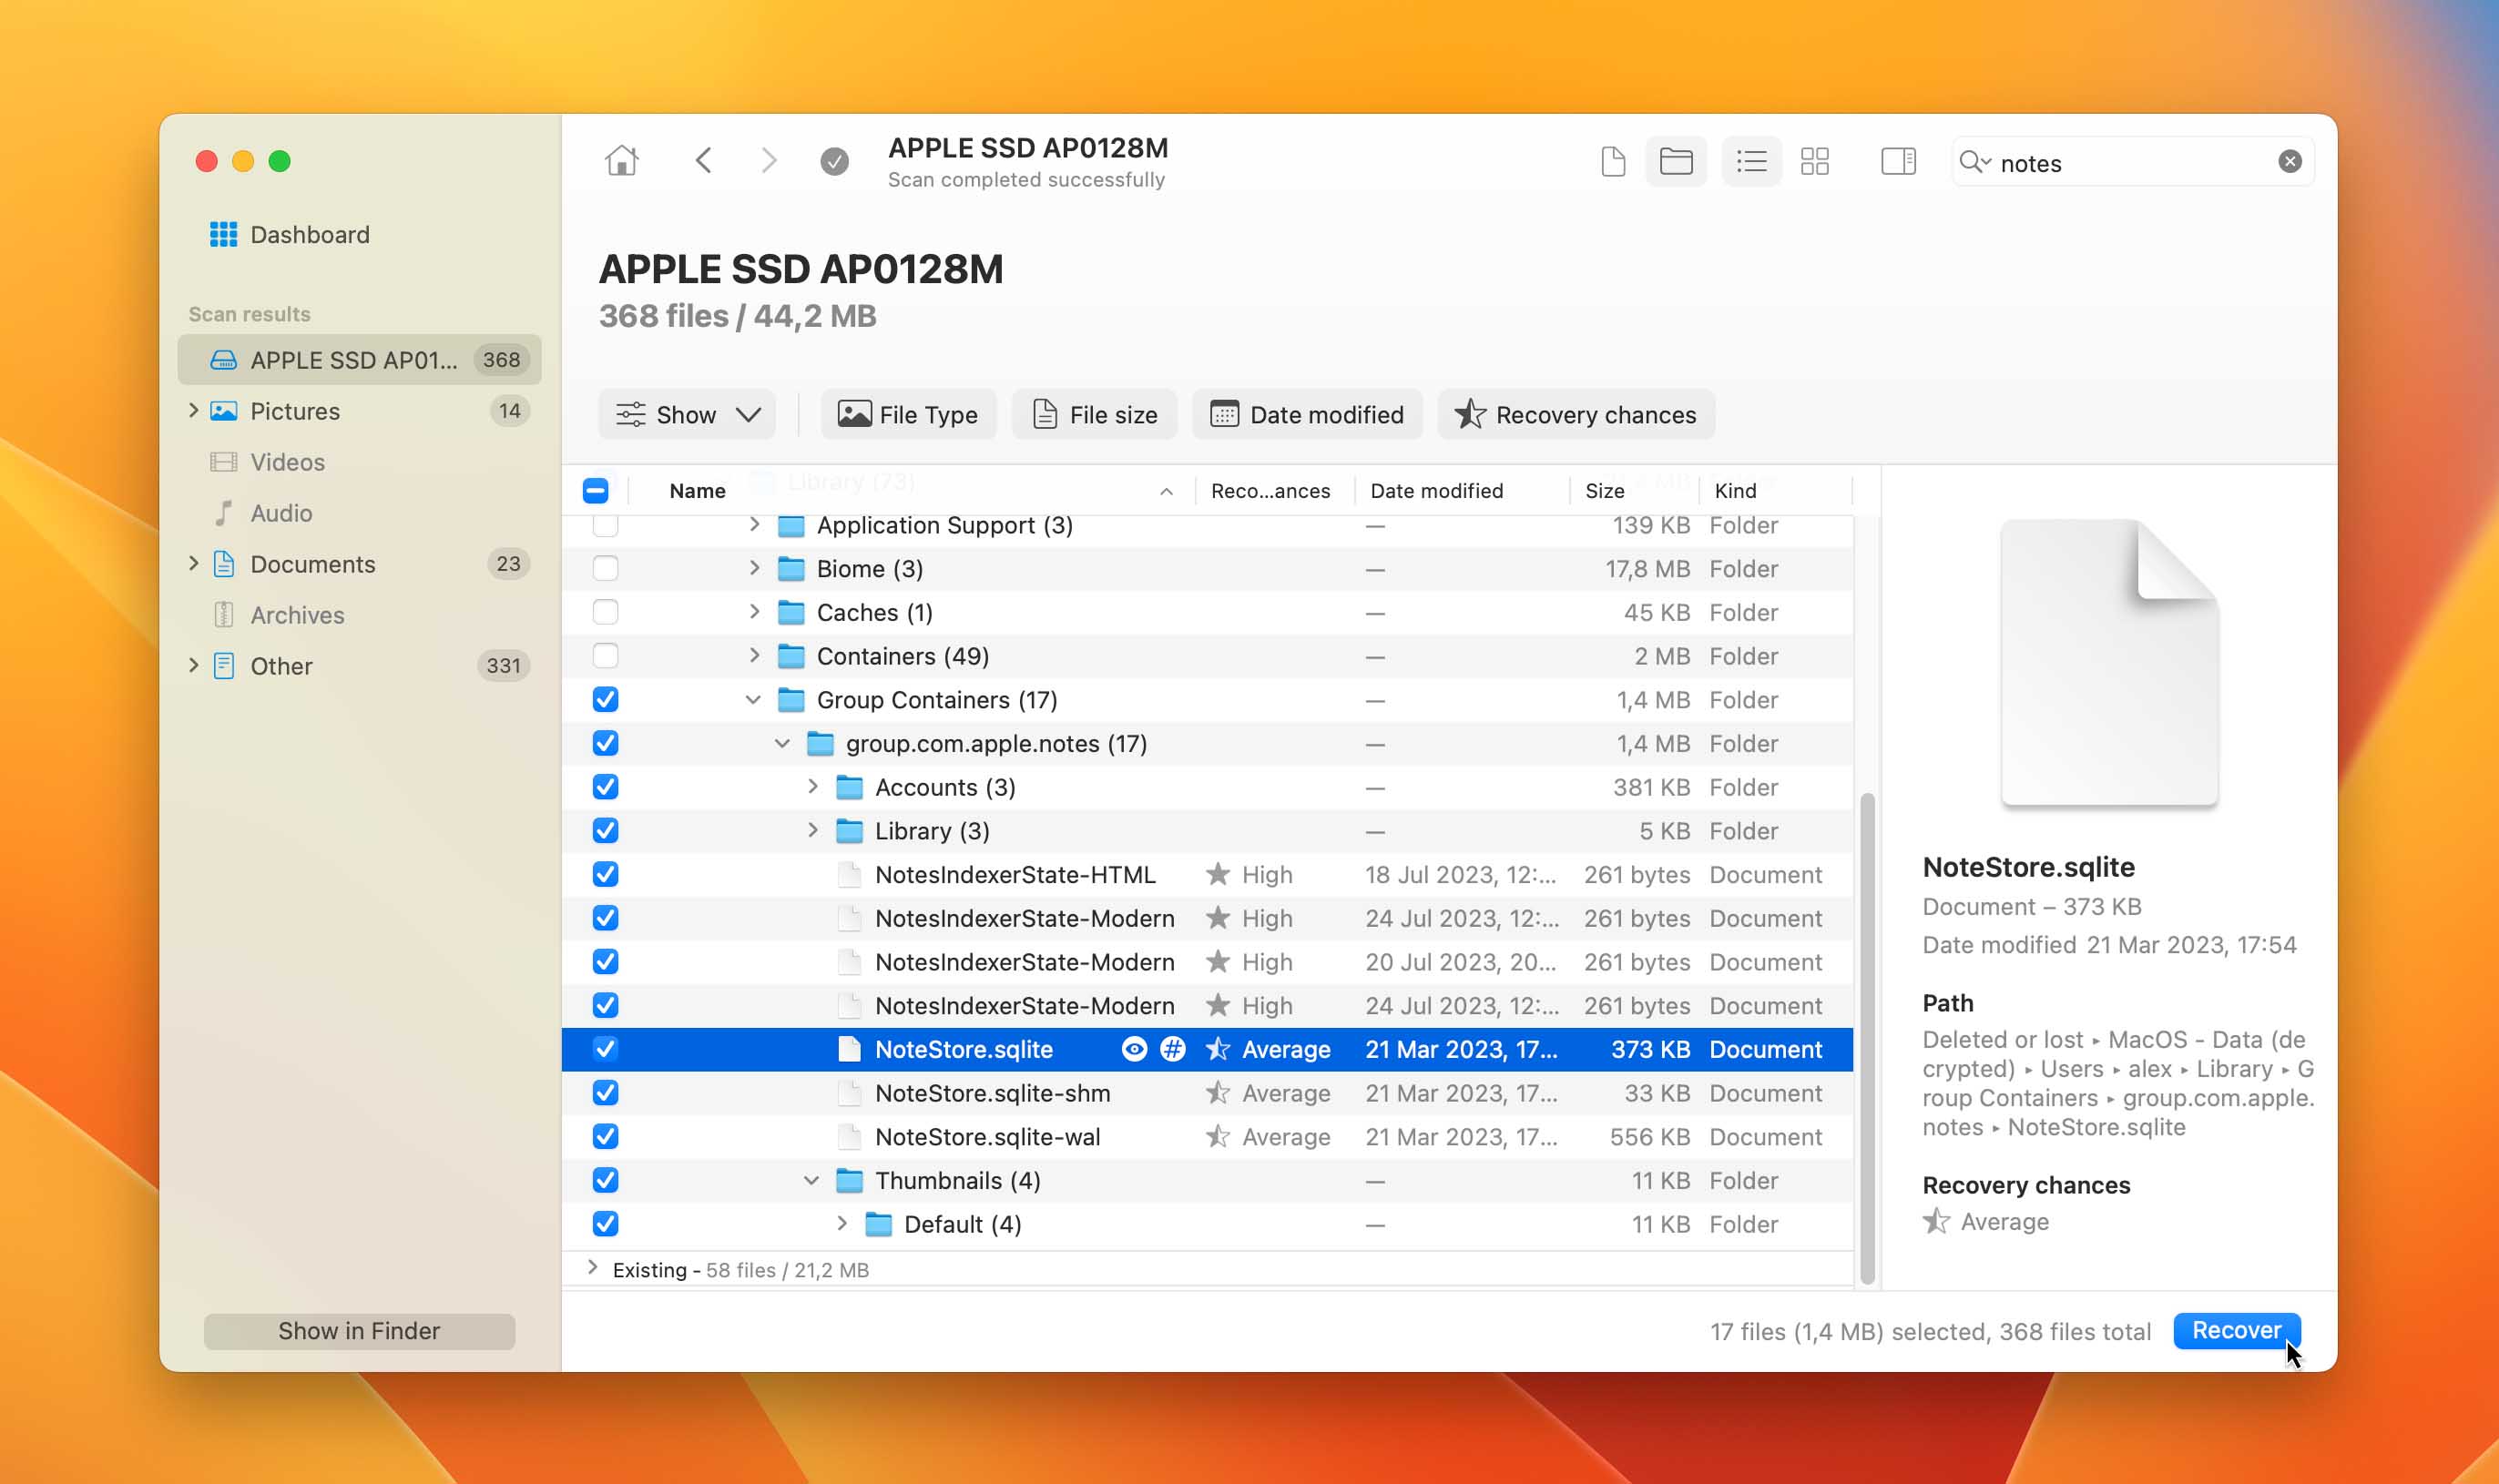2499x1484 pixels.
Task: Uncheck the group.com.apple.notes checkbox
Action: 605,744
